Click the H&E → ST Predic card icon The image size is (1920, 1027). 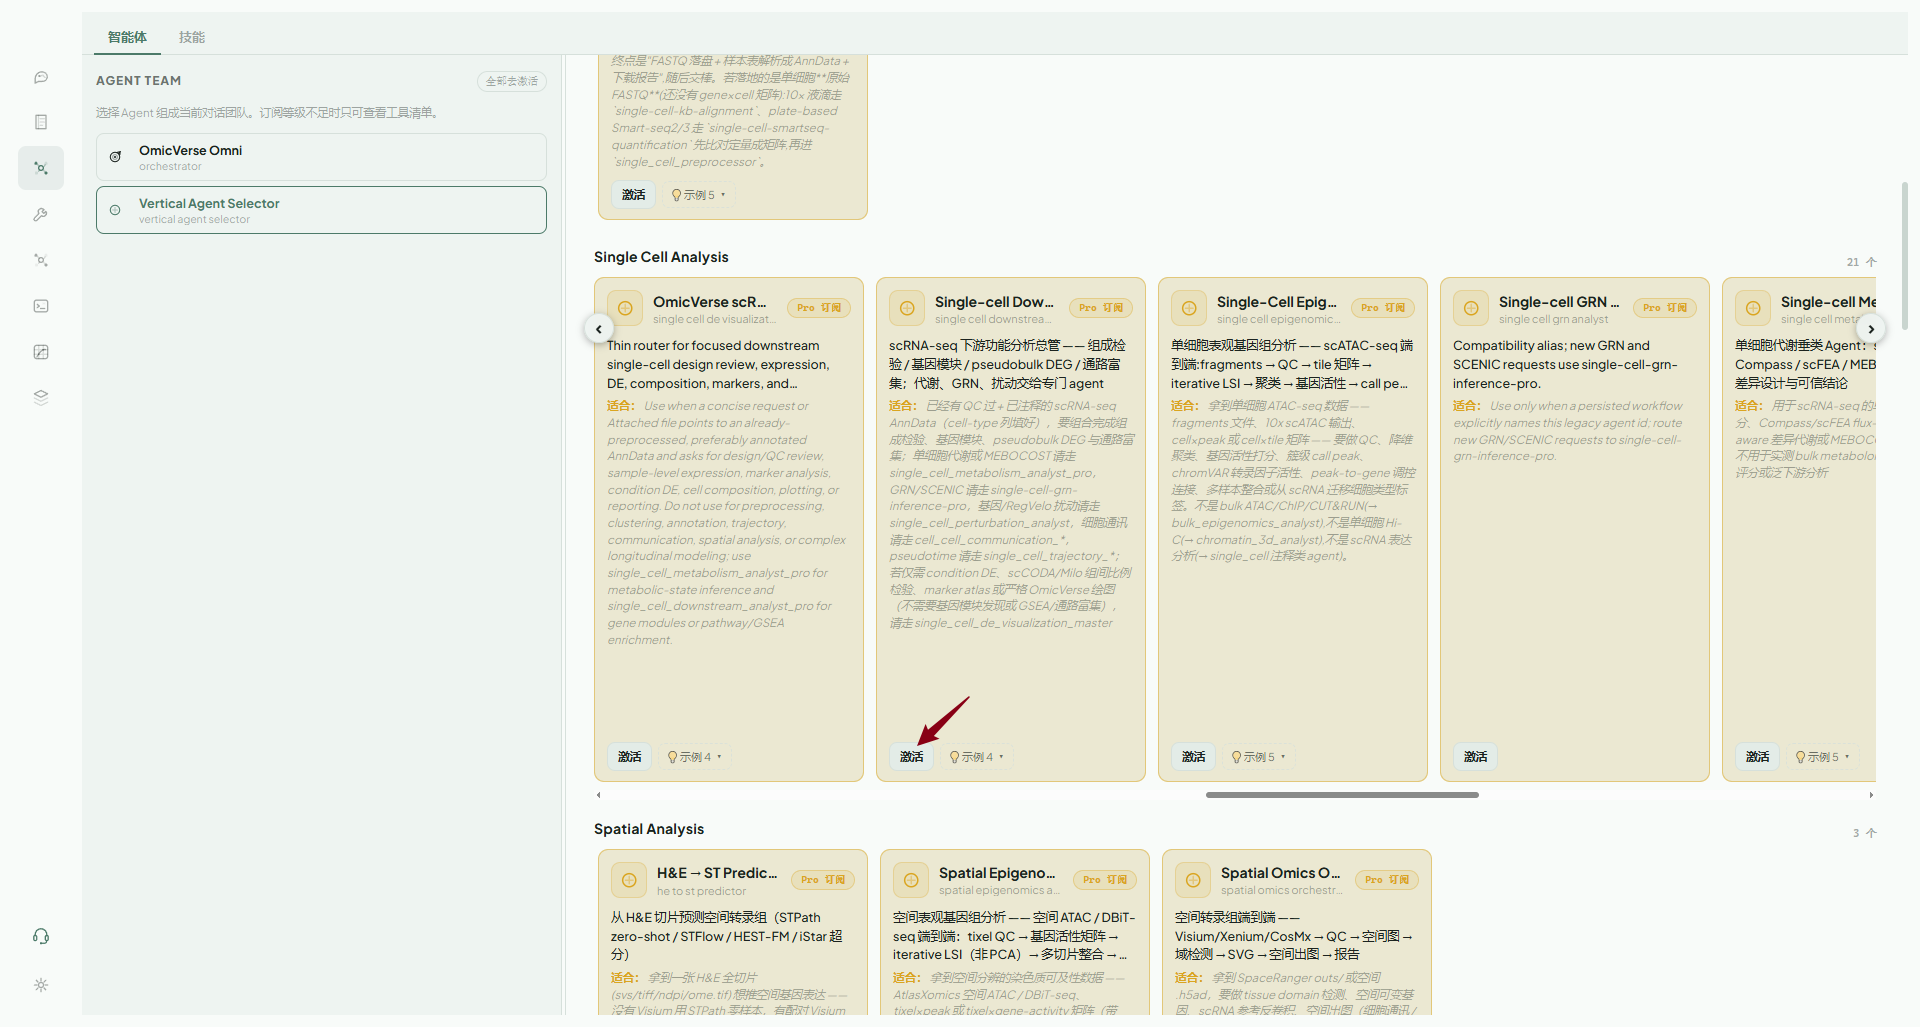click(629, 880)
